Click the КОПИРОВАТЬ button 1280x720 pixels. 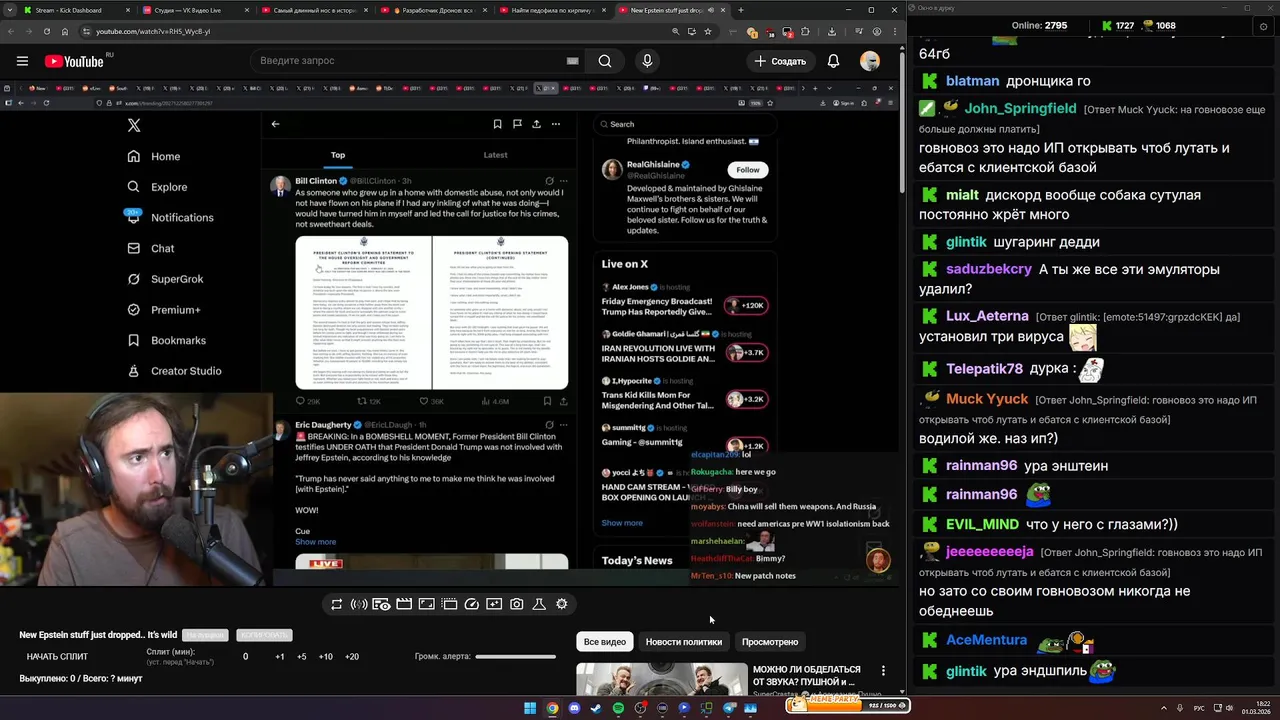pos(265,636)
